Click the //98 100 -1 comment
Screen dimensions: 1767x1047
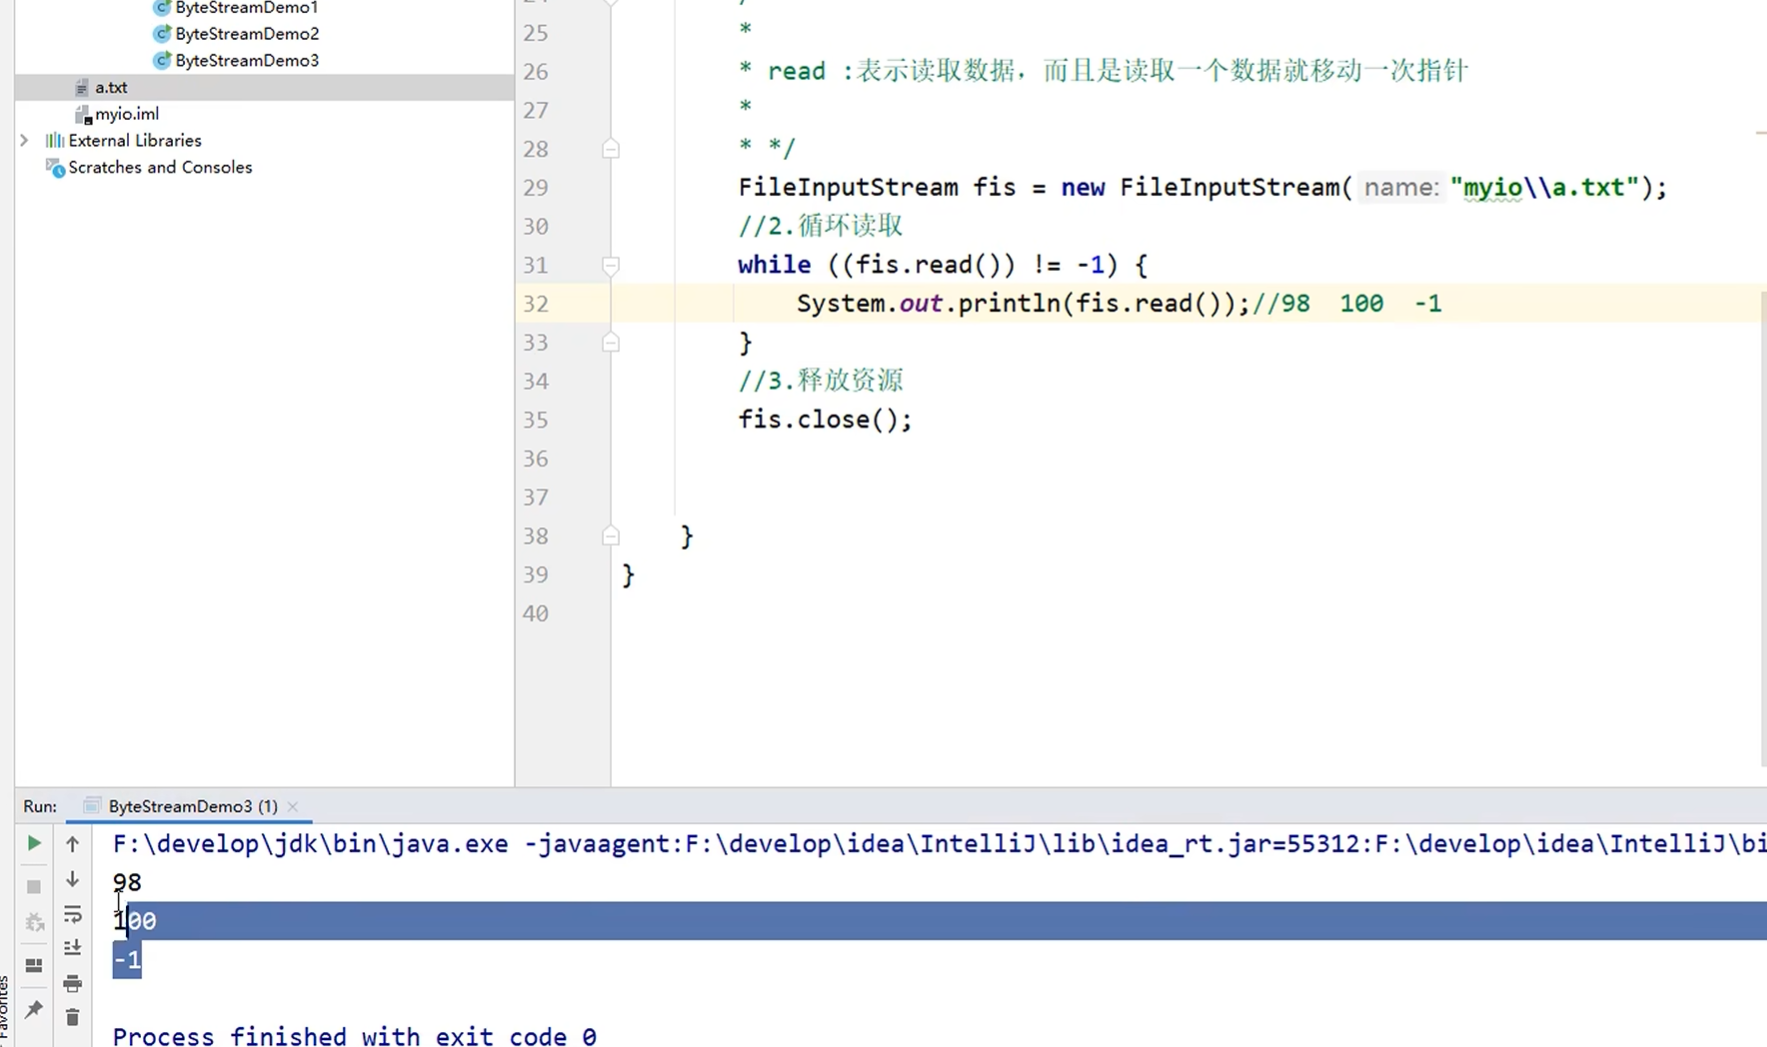[x=1347, y=304]
